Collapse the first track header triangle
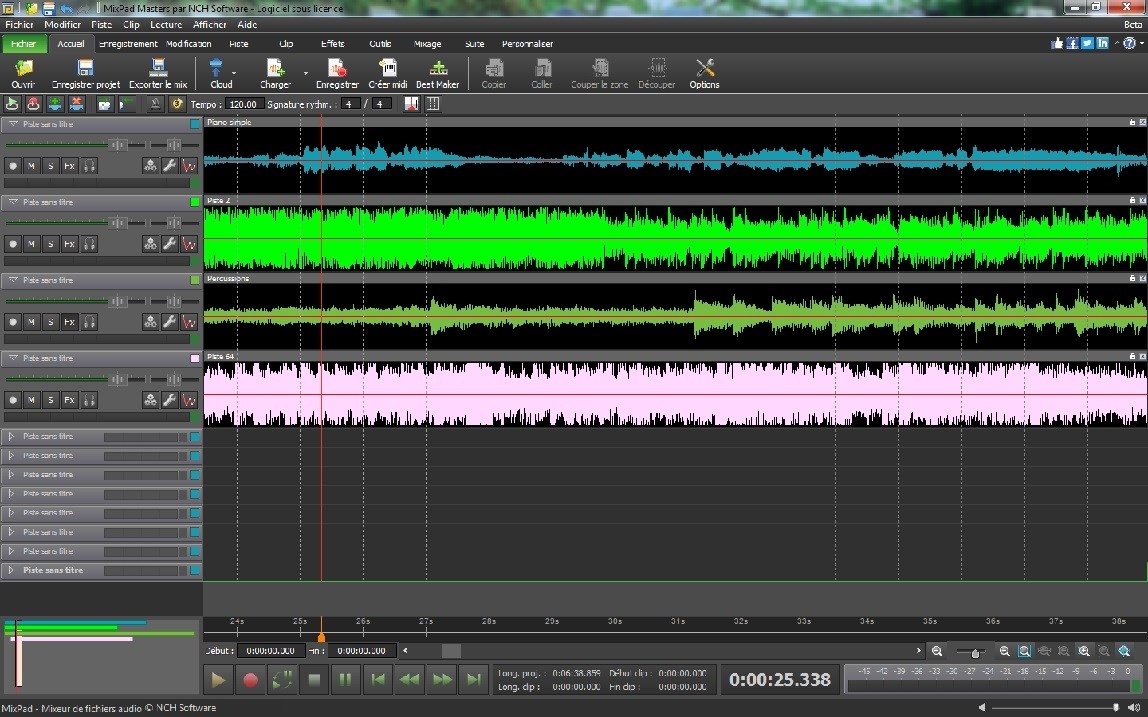This screenshot has height=717, width=1148. click(x=12, y=124)
